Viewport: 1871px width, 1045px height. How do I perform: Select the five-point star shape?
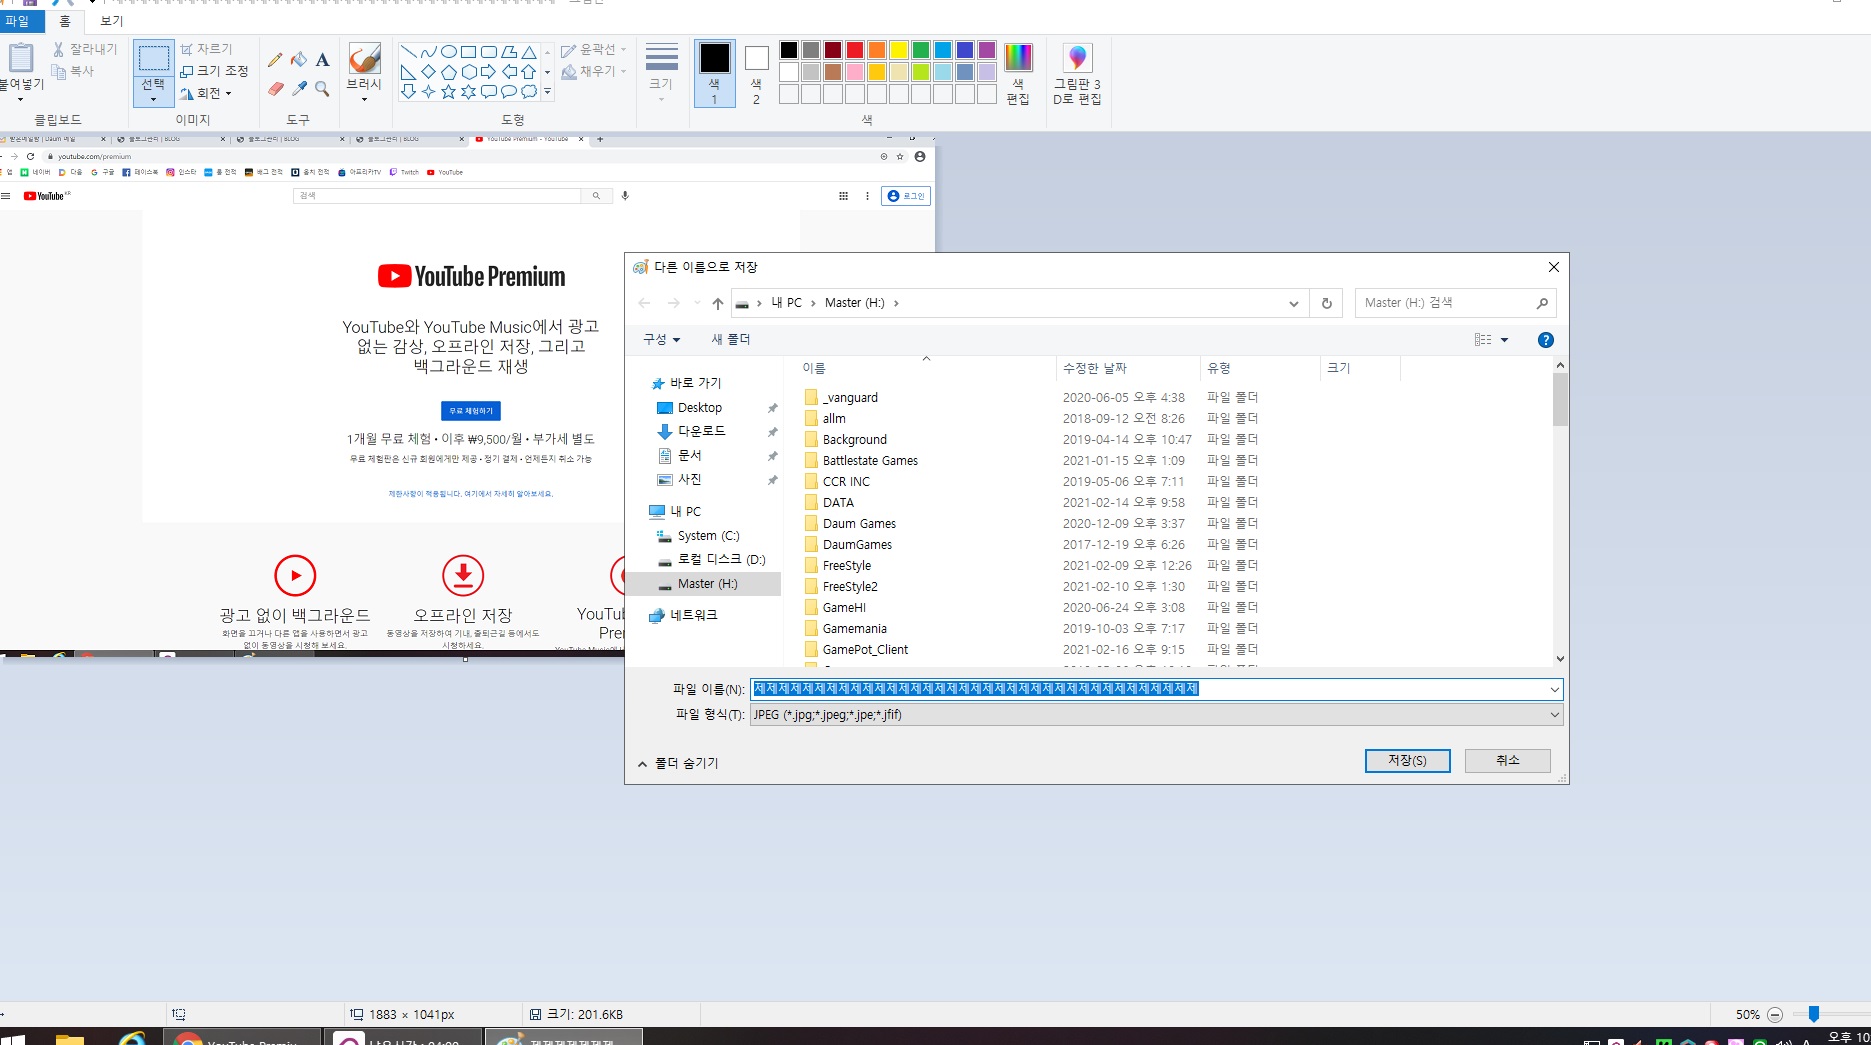448,91
